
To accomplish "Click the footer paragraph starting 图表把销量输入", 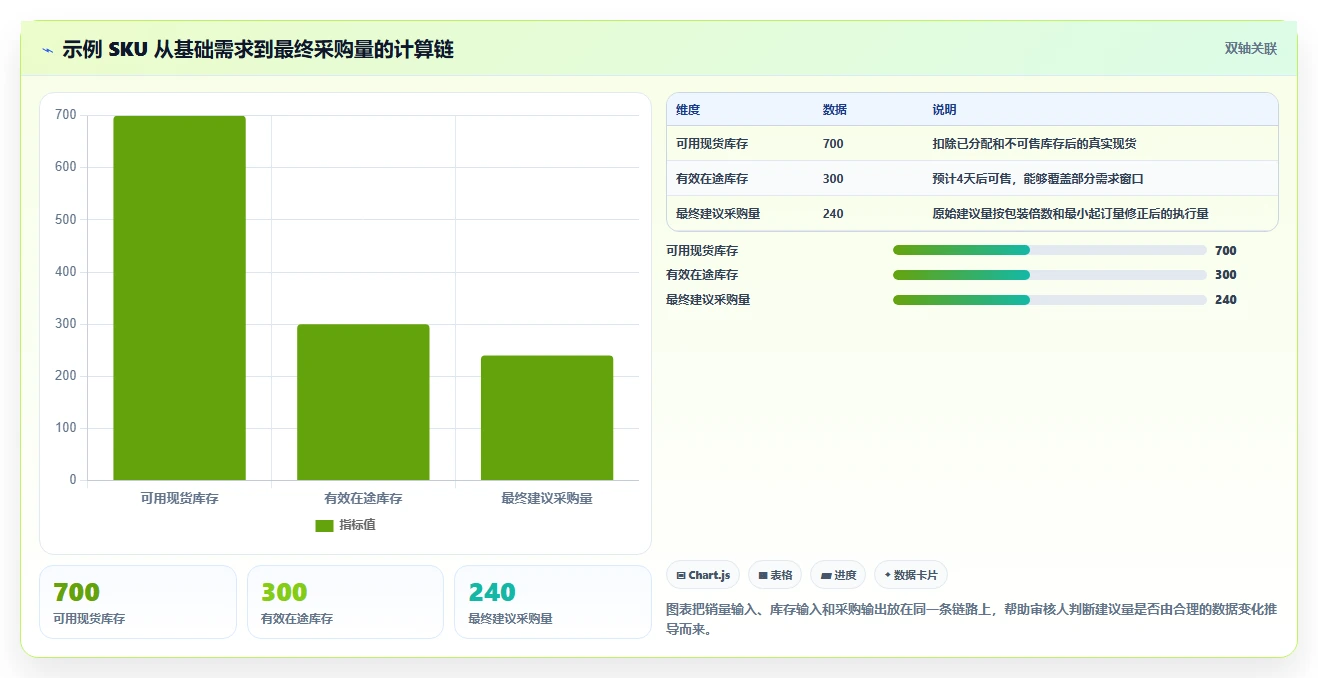I will (x=970, y=620).
